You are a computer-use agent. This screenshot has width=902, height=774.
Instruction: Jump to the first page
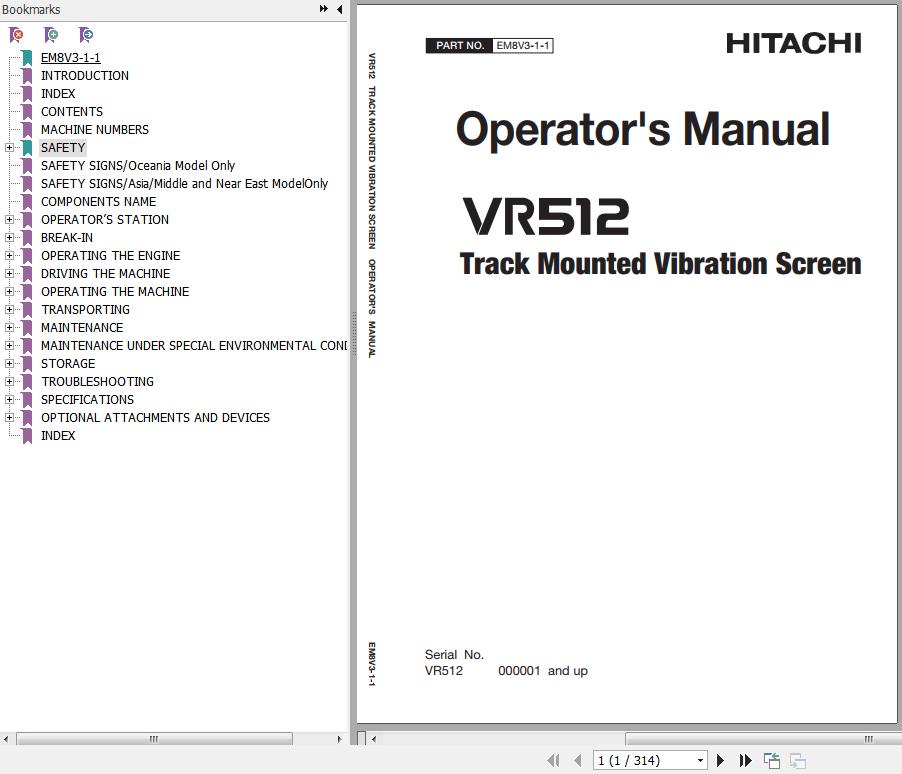tap(553, 761)
